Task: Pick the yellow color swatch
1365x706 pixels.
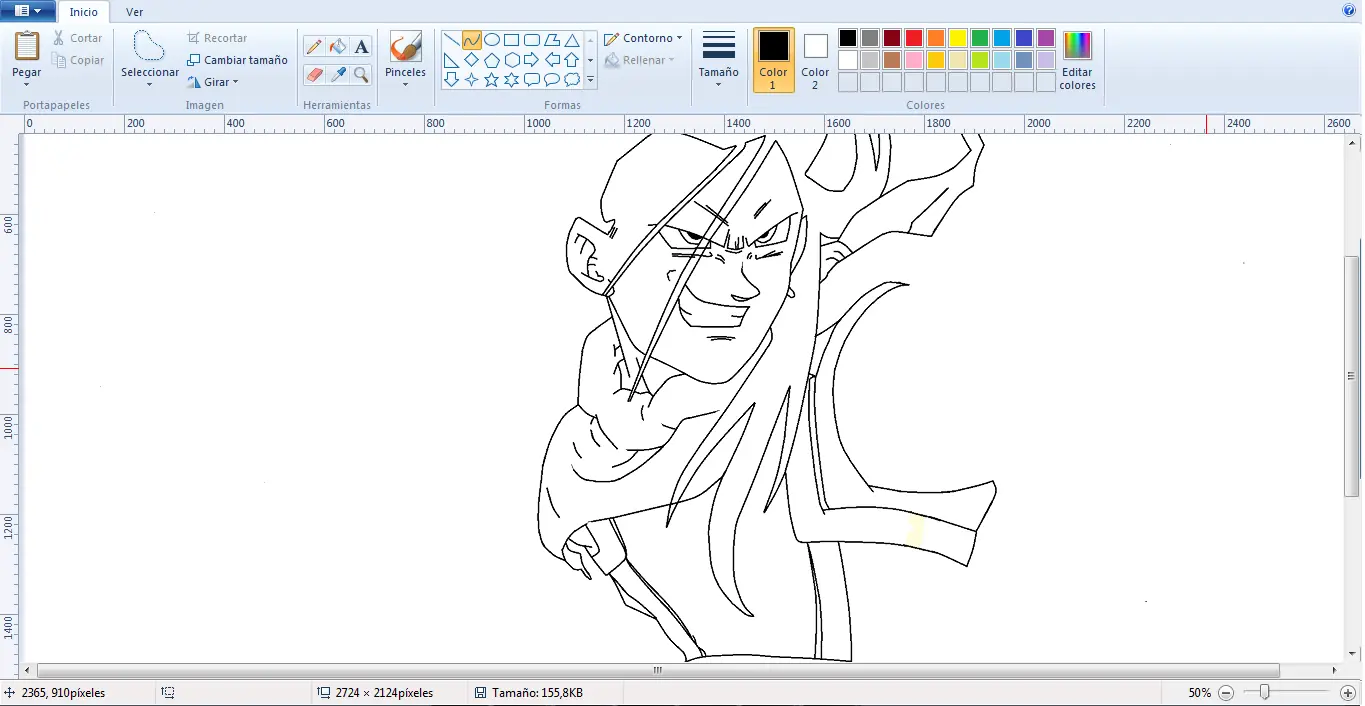Action: pos(958,38)
